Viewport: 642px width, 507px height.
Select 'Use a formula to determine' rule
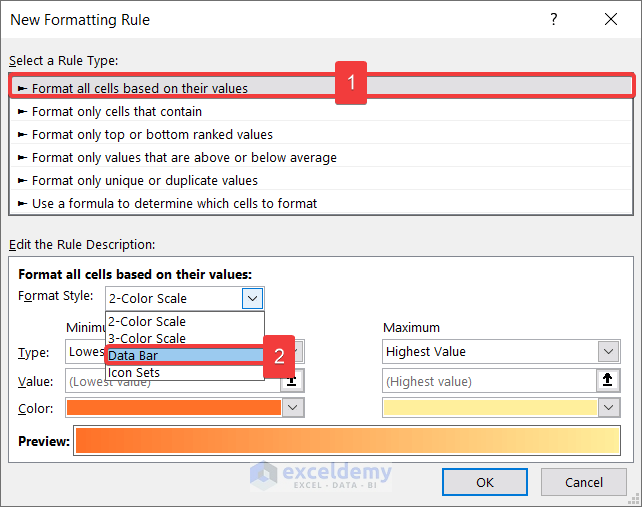coord(174,203)
